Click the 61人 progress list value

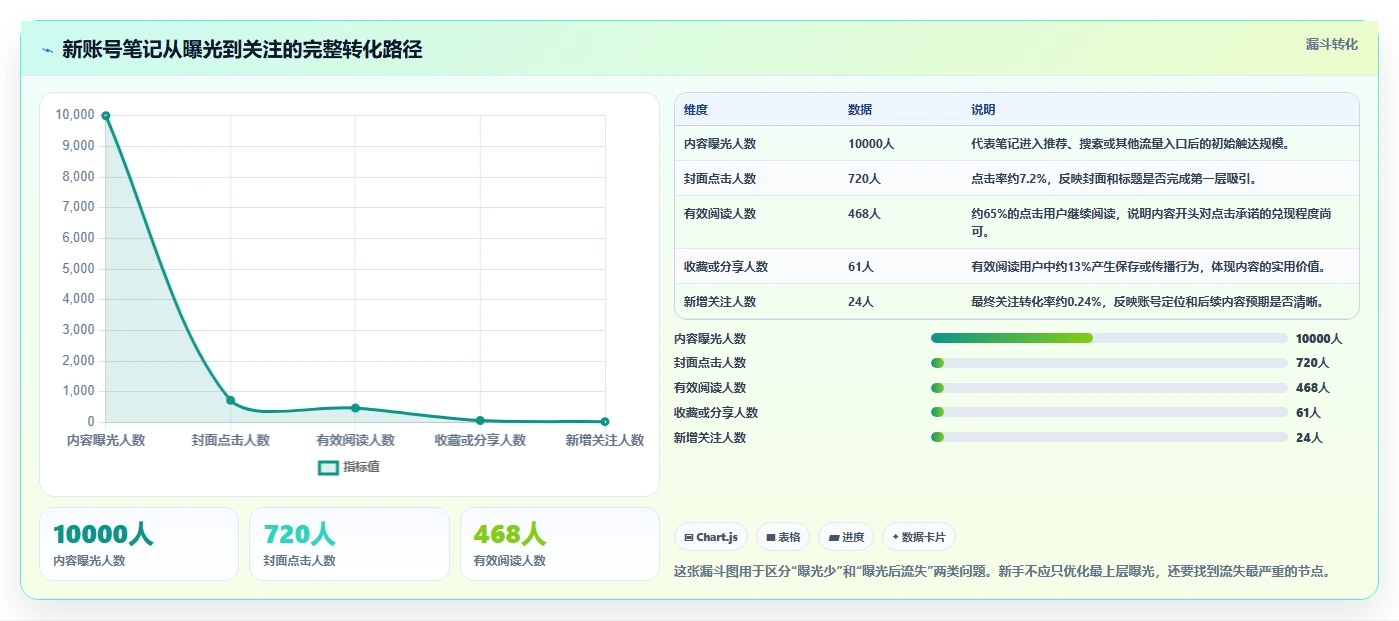pyautogui.click(x=1308, y=413)
